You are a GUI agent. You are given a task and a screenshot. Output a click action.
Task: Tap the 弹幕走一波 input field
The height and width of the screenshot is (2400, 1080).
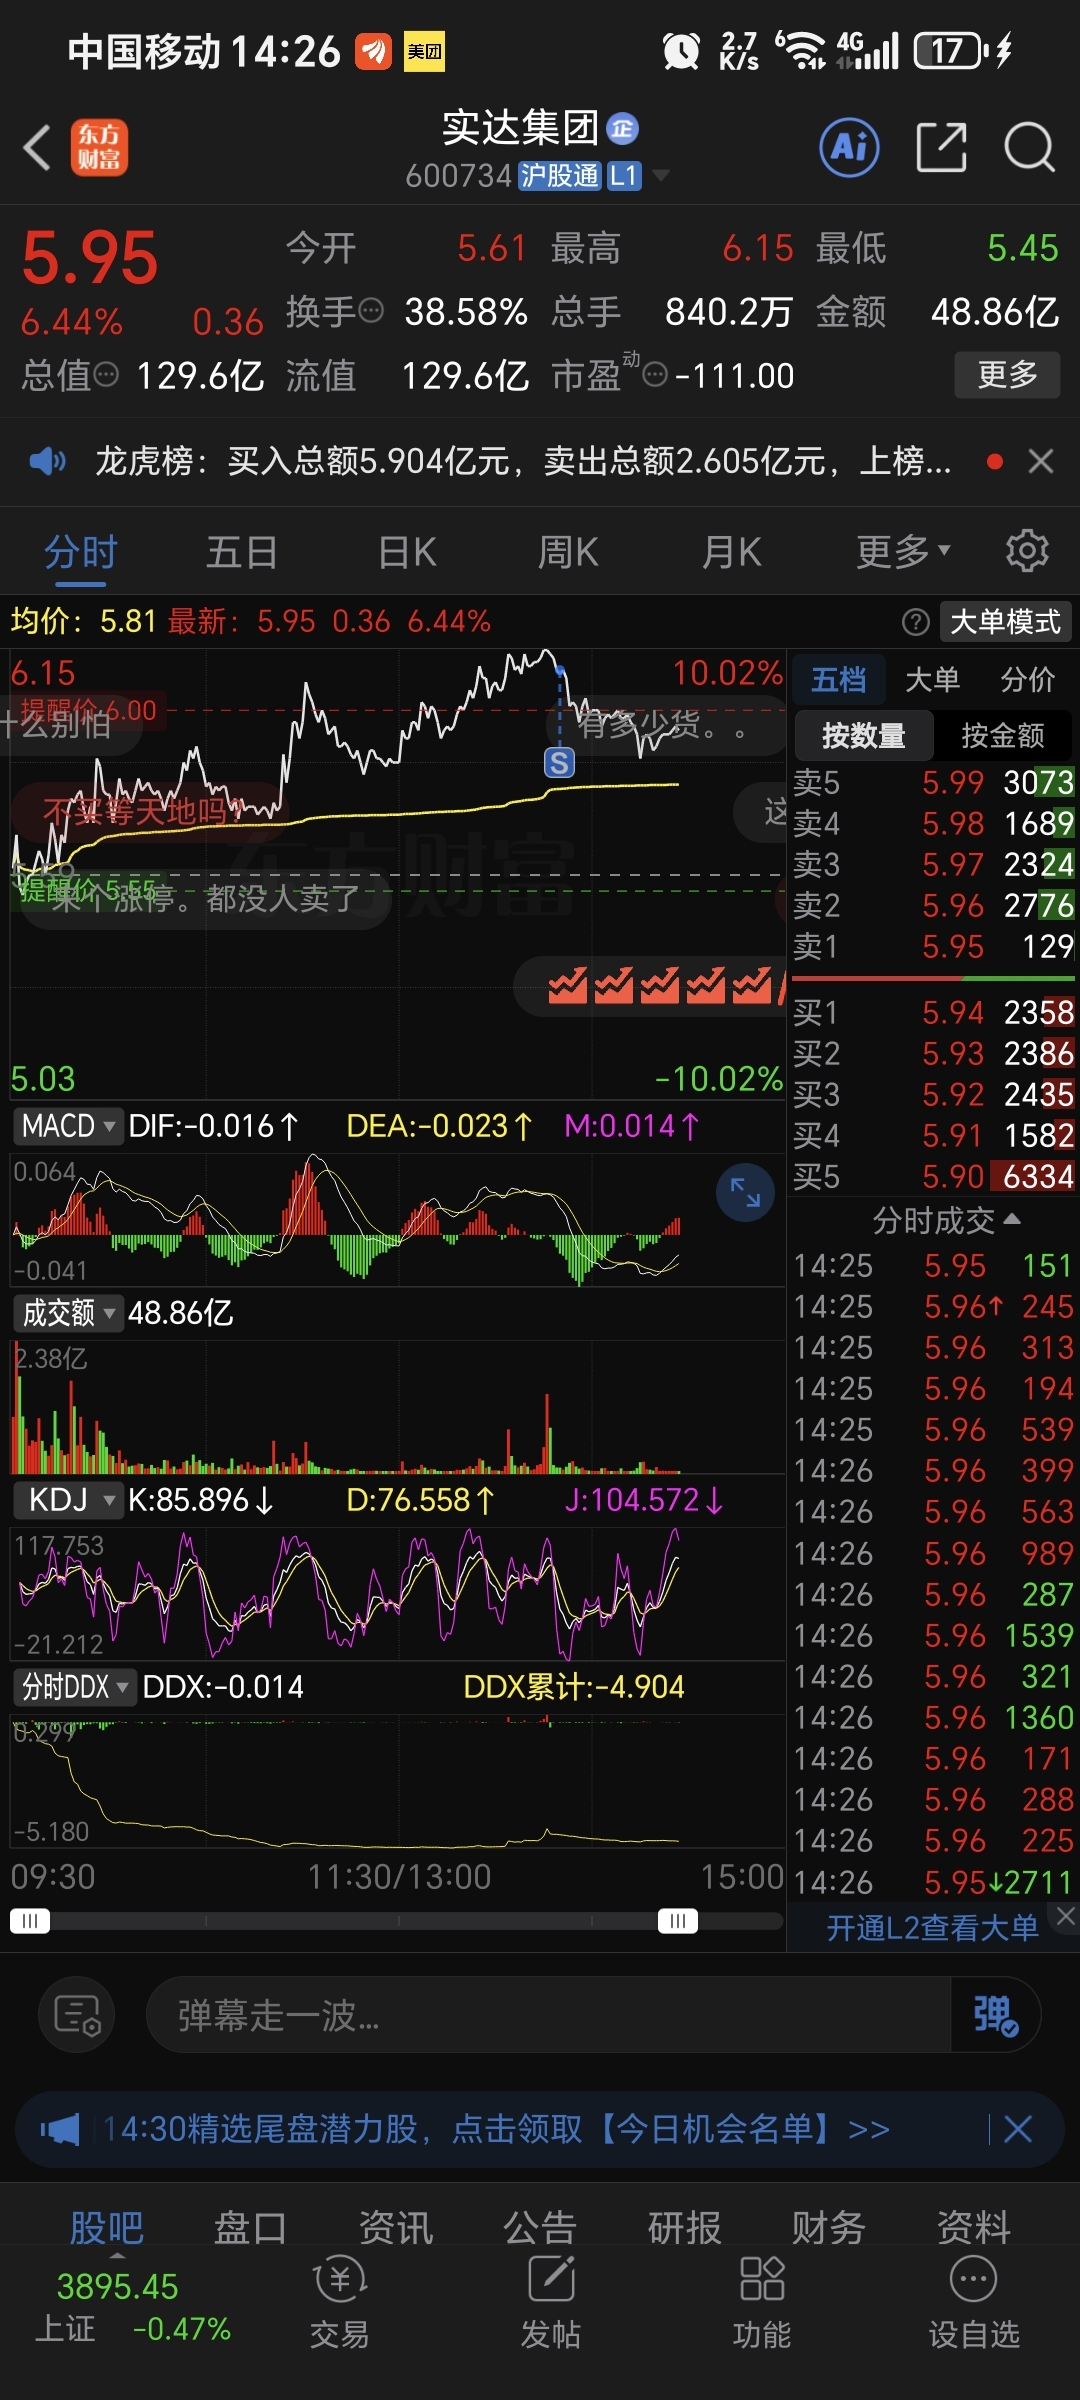[548, 2015]
